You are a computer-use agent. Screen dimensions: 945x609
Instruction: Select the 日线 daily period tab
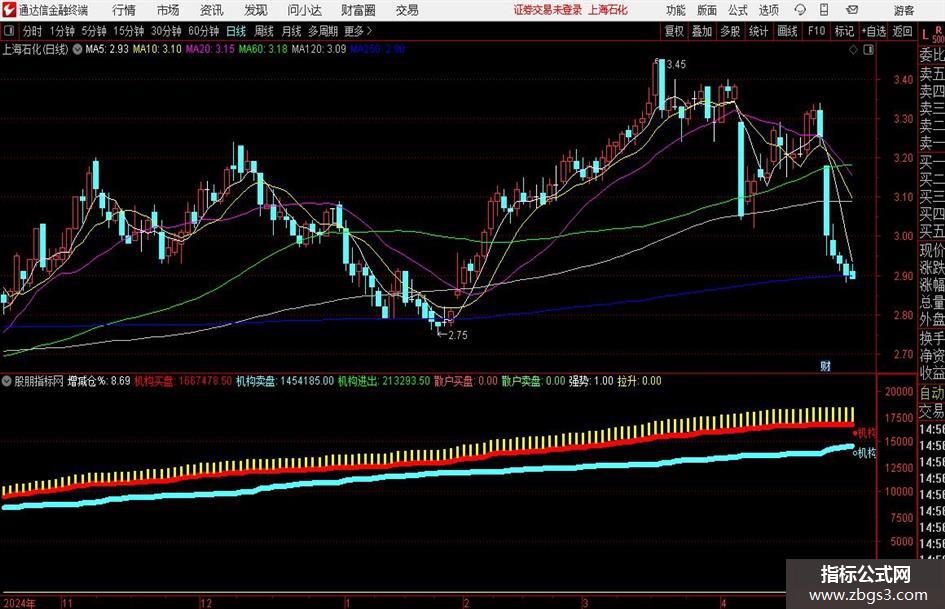click(236, 31)
